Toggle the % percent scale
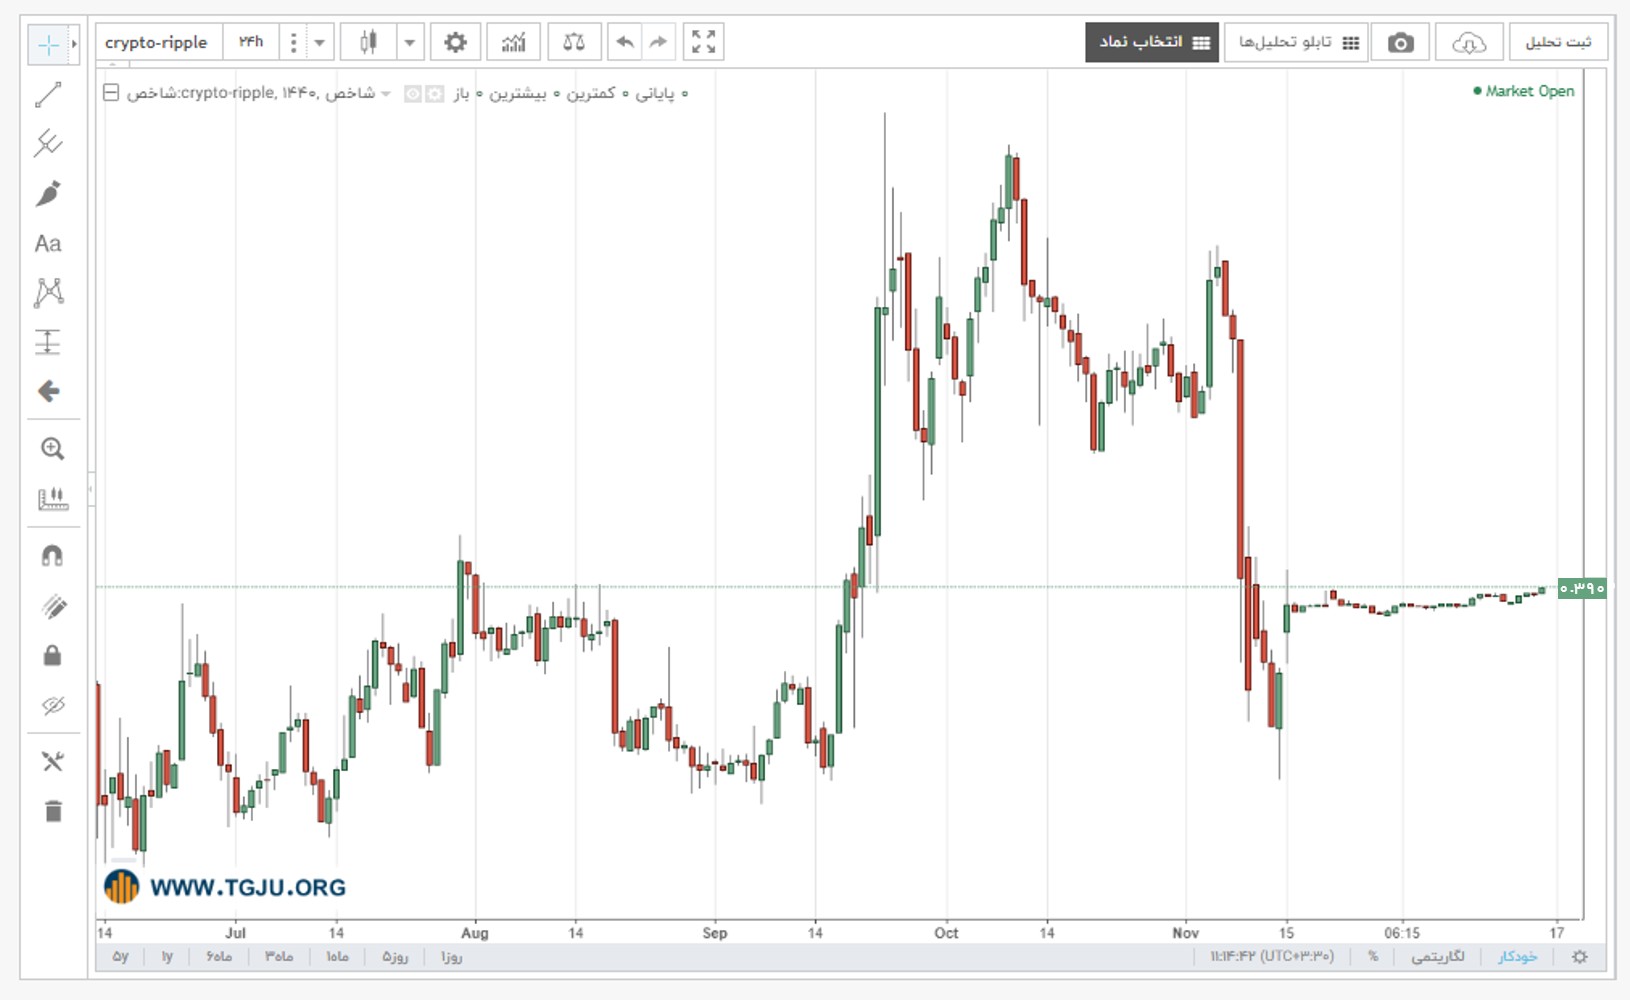The height and width of the screenshot is (1000, 1630). click(1373, 957)
